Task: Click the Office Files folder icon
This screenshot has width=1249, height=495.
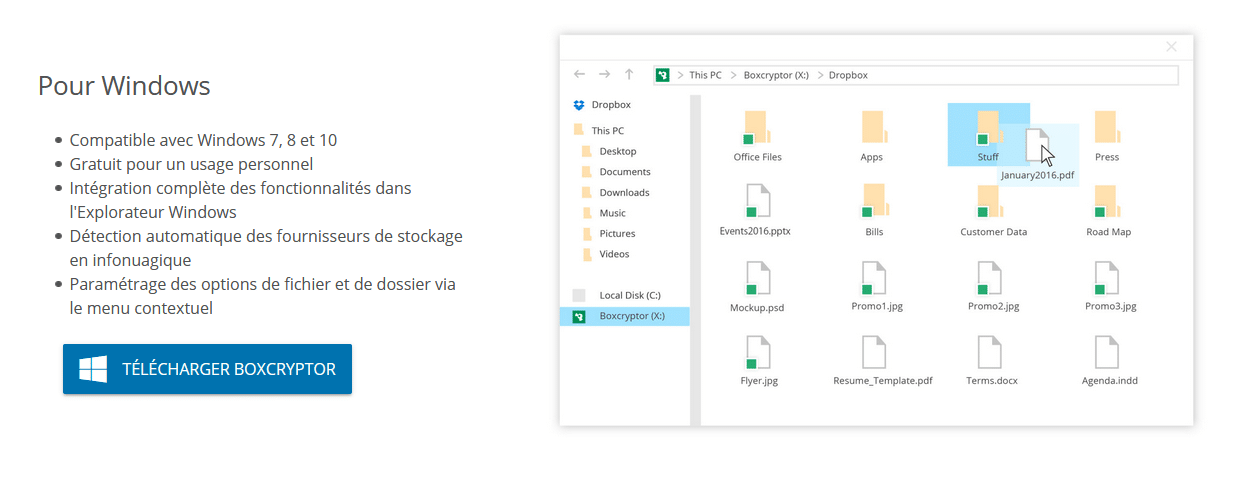Action: click(x=755, y=128)
